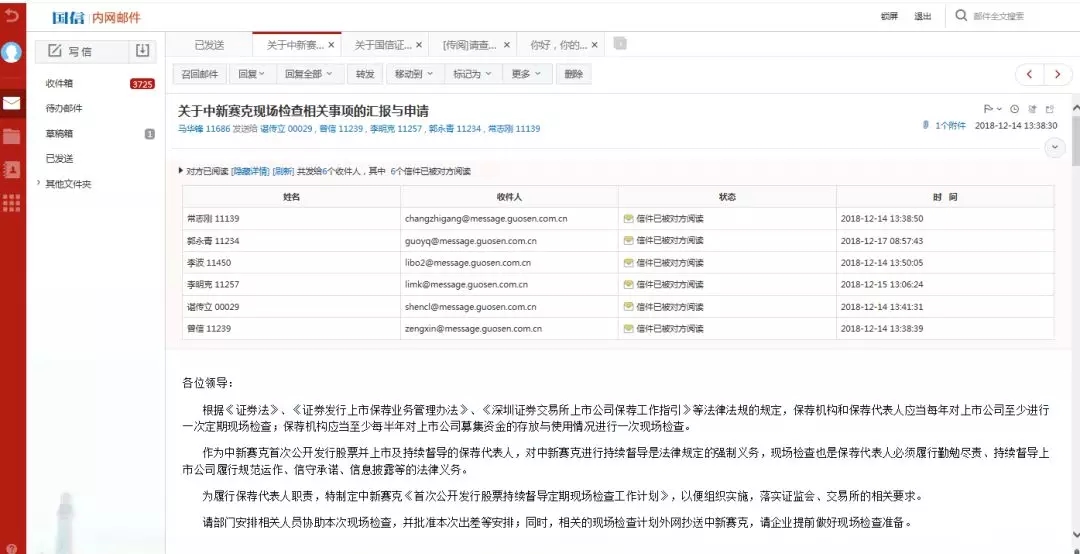1080x554 pixels.
Task: Click the 写信 compose button
Action: click(82, 51)
